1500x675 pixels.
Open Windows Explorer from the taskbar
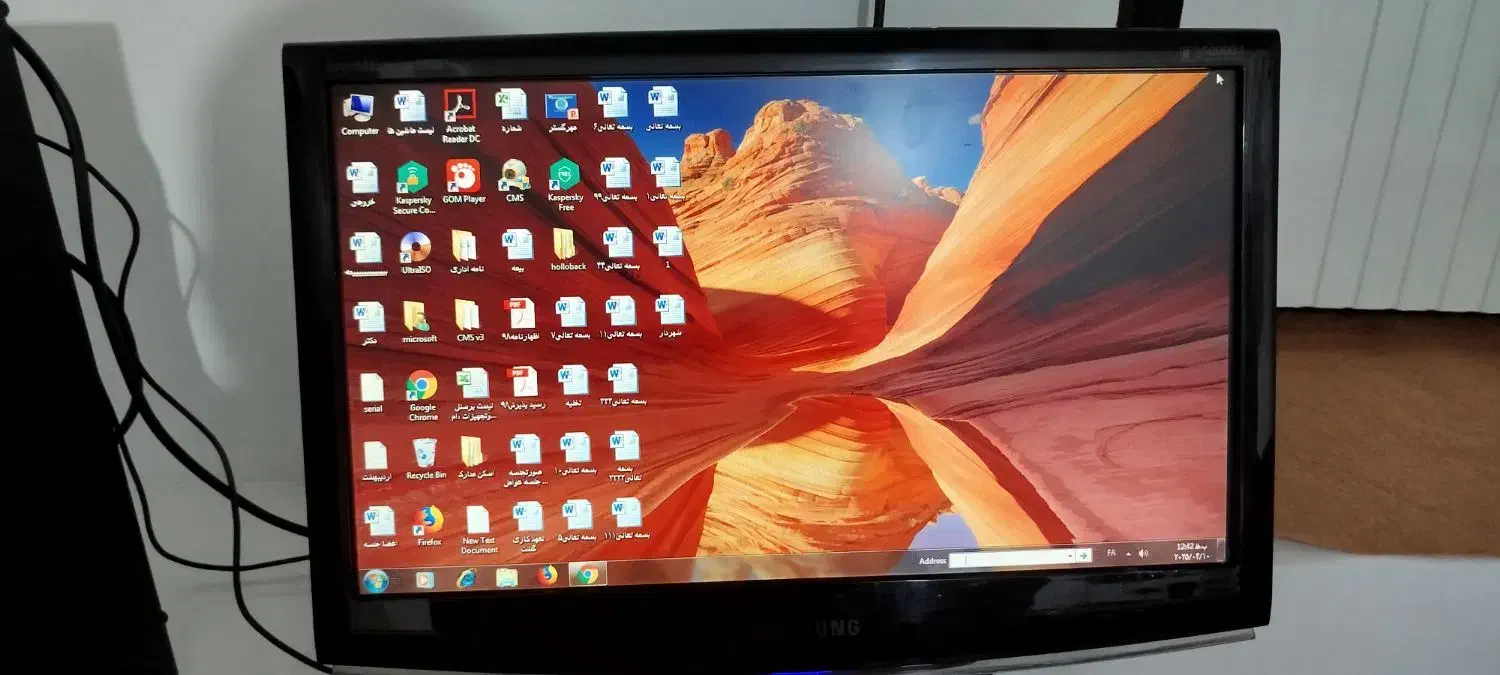click(507, 577)
